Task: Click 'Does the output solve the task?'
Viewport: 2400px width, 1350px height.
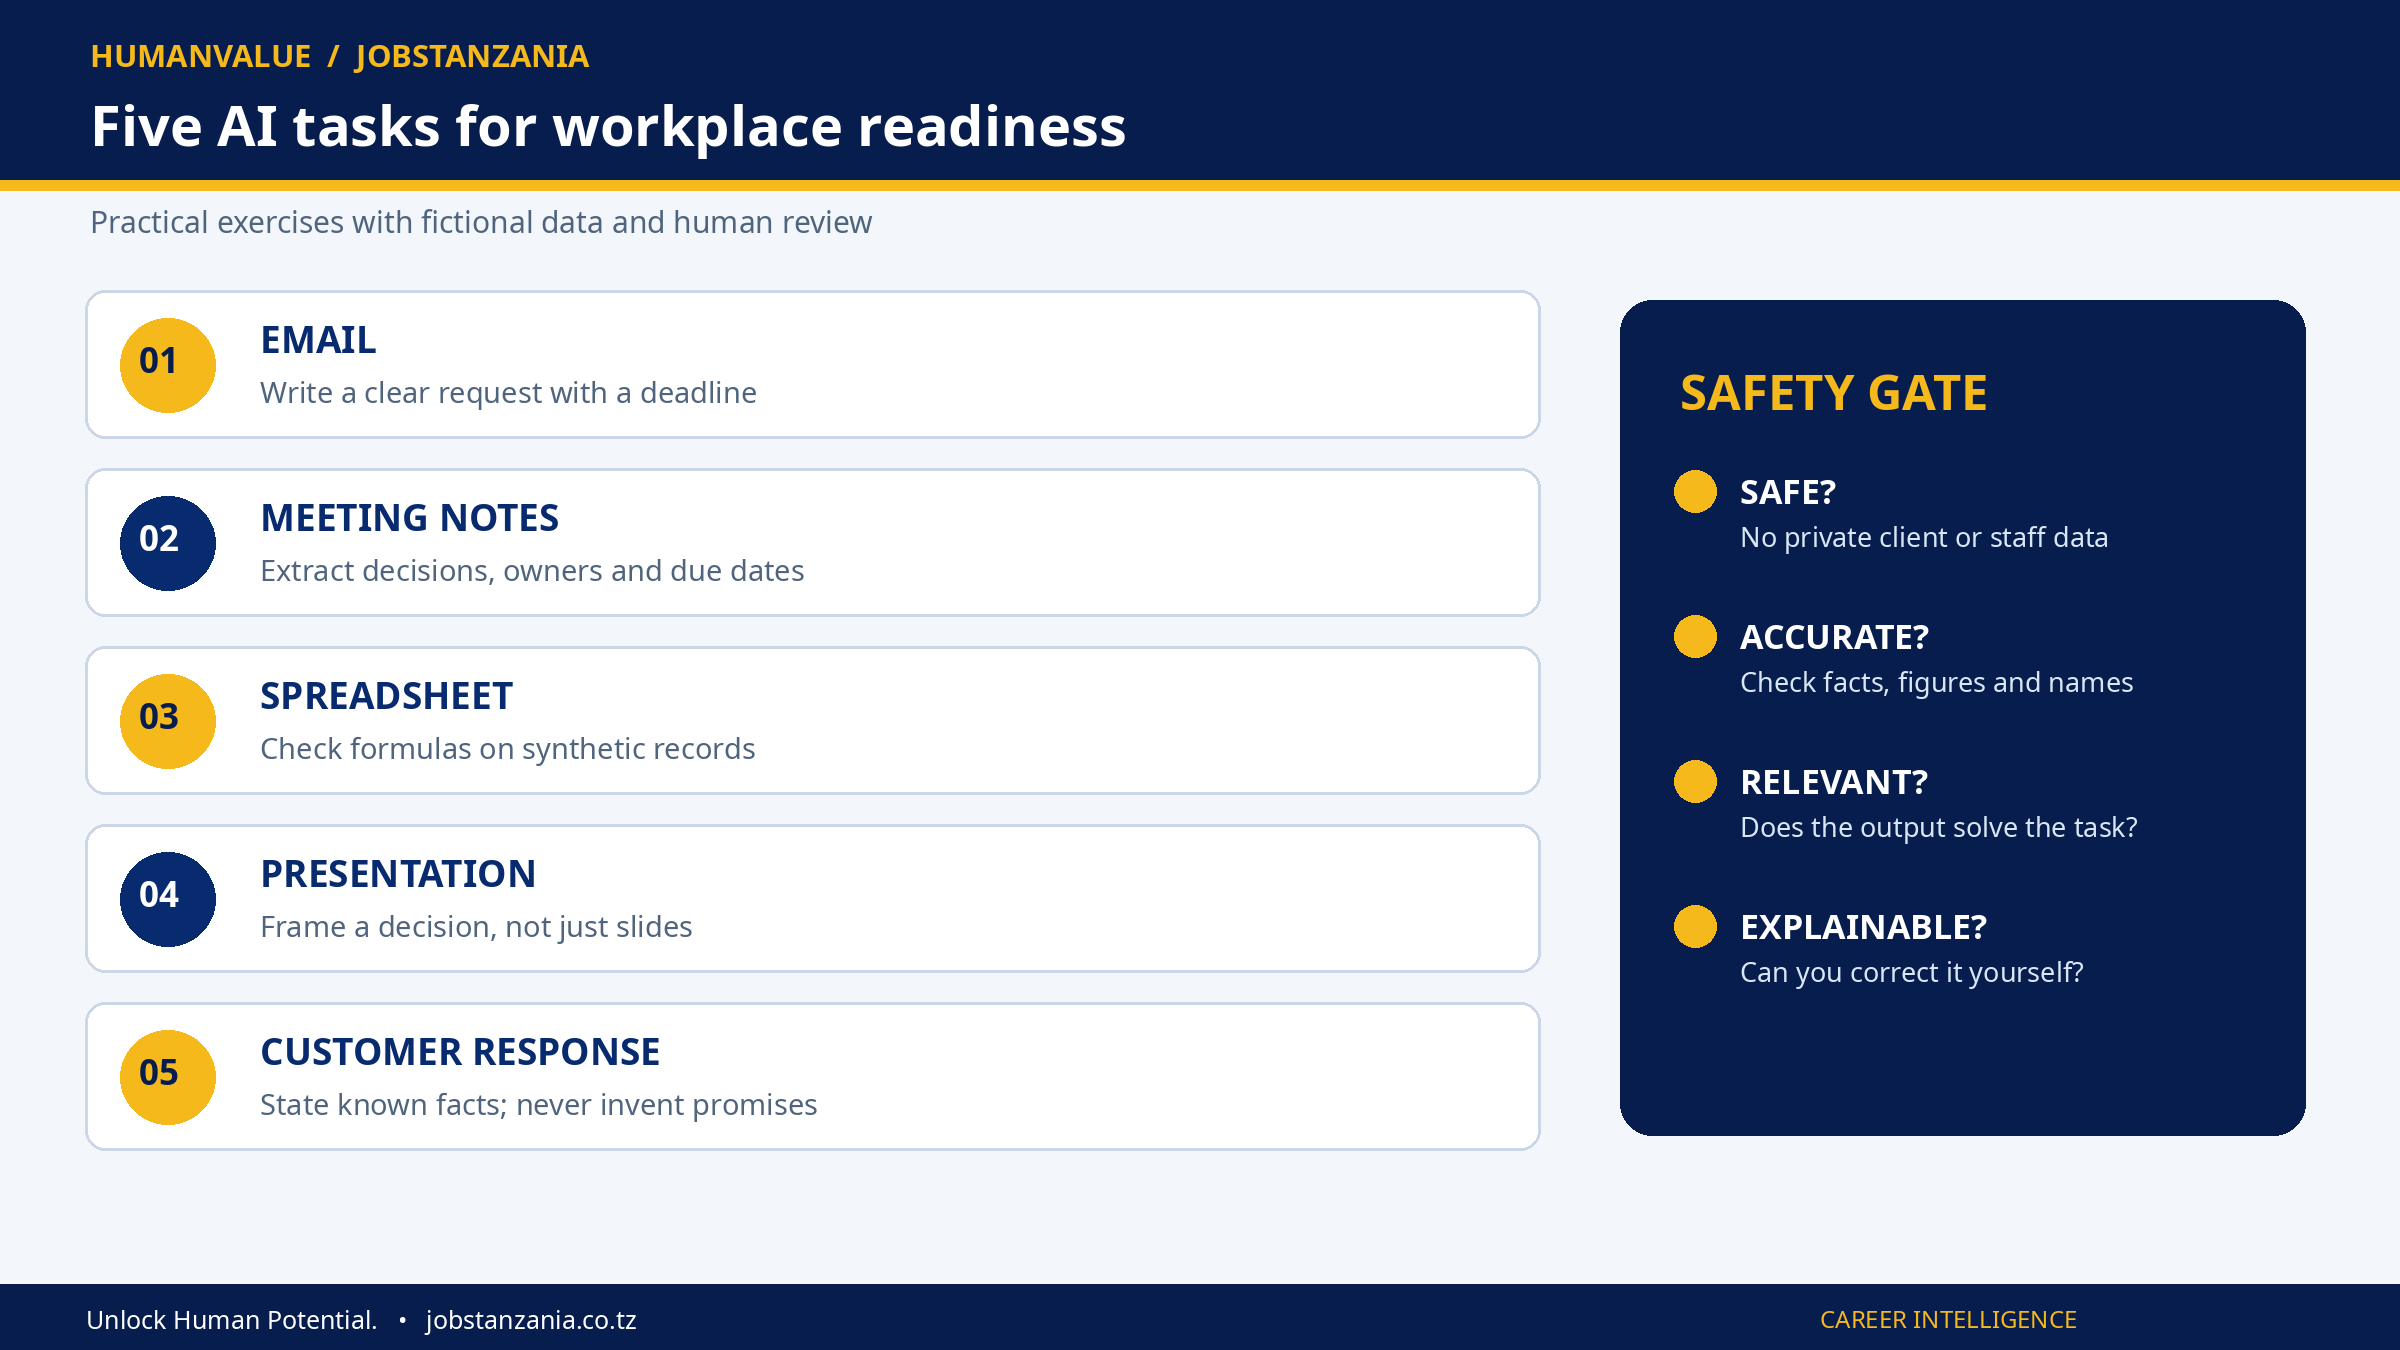Action: (1938, 828)
